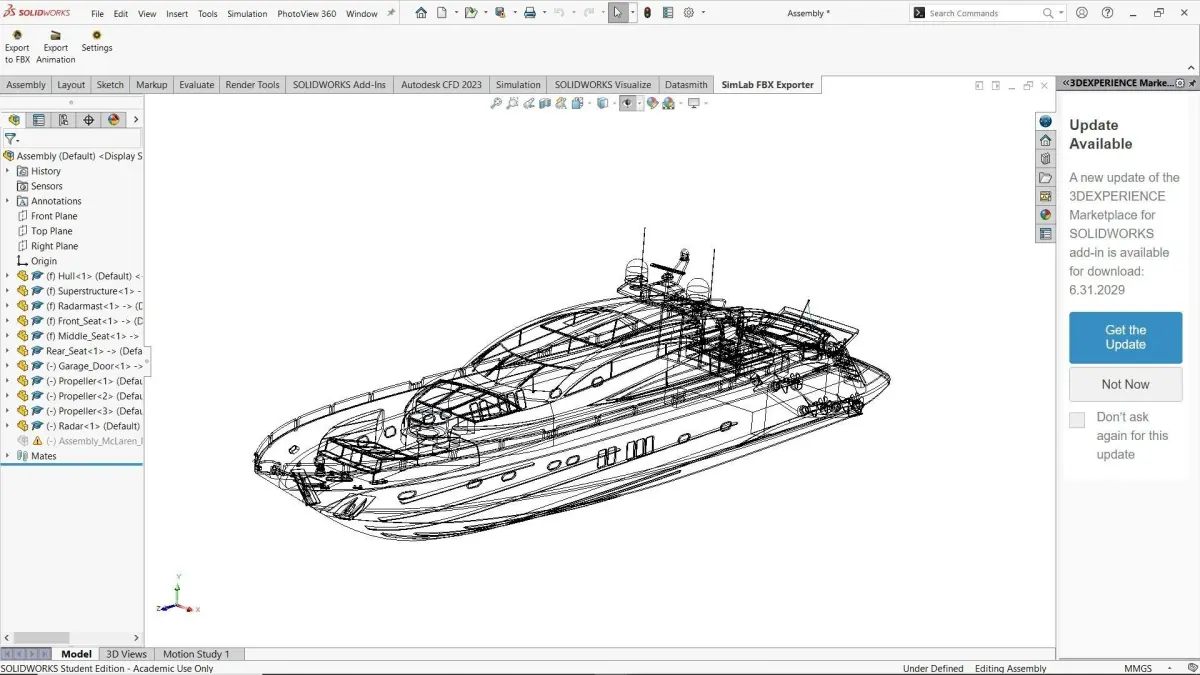This screenshot has height=675, width=1200.
Task: Switch to the Motion Study 1 tab
Action: pos(196,654)
